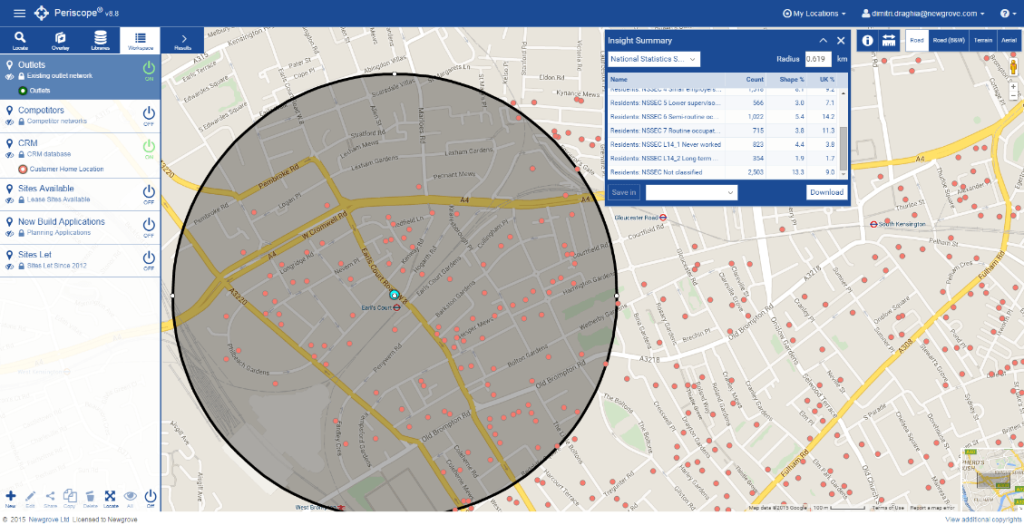Turn off the CRM layer power switch
Image resolution: width=1024 pixels, height=525 pixels.
pyautogui.click(x=149, y=148)
